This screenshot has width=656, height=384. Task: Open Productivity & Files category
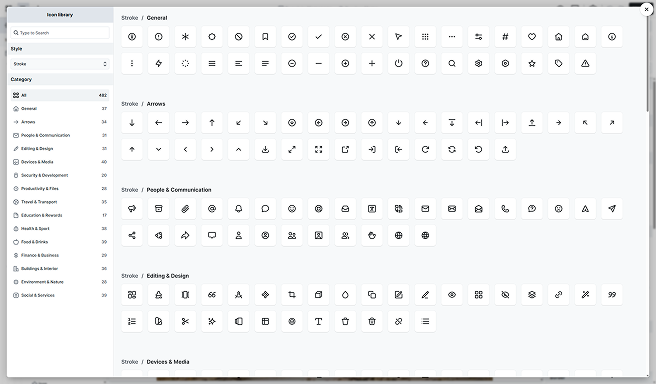[x=60, y=189]
